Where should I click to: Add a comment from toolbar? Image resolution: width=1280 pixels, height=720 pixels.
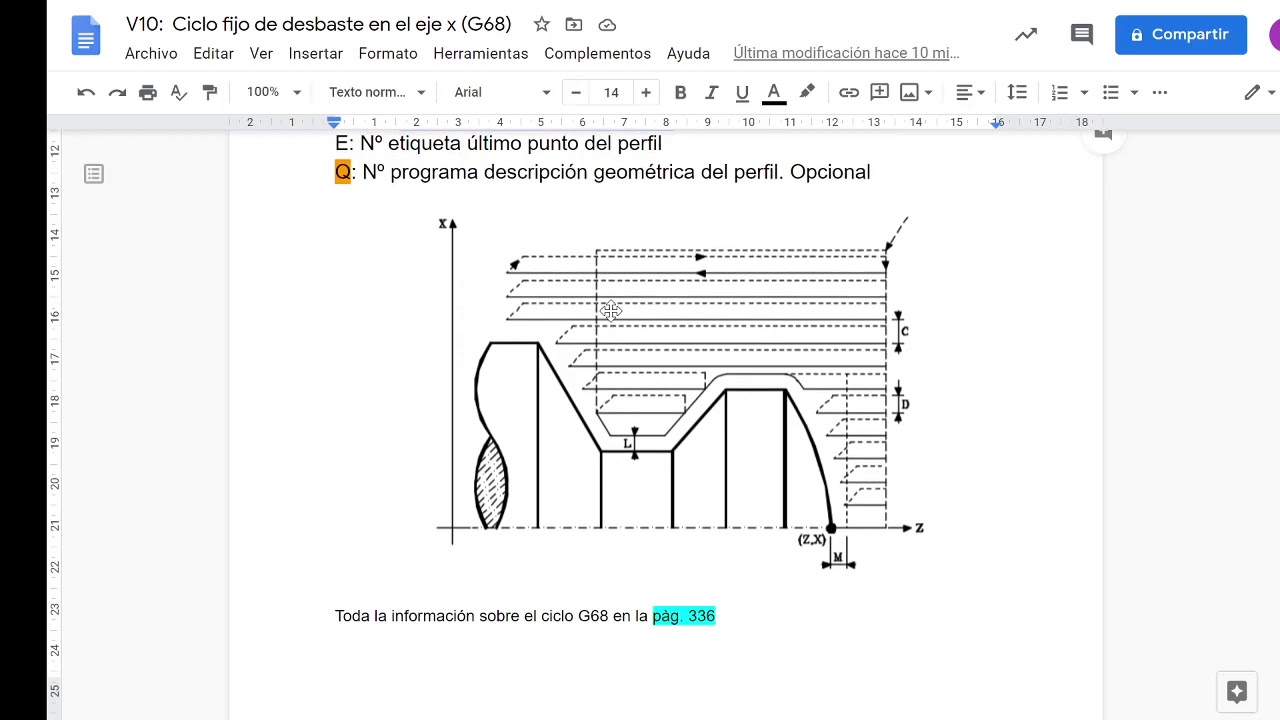880,92
